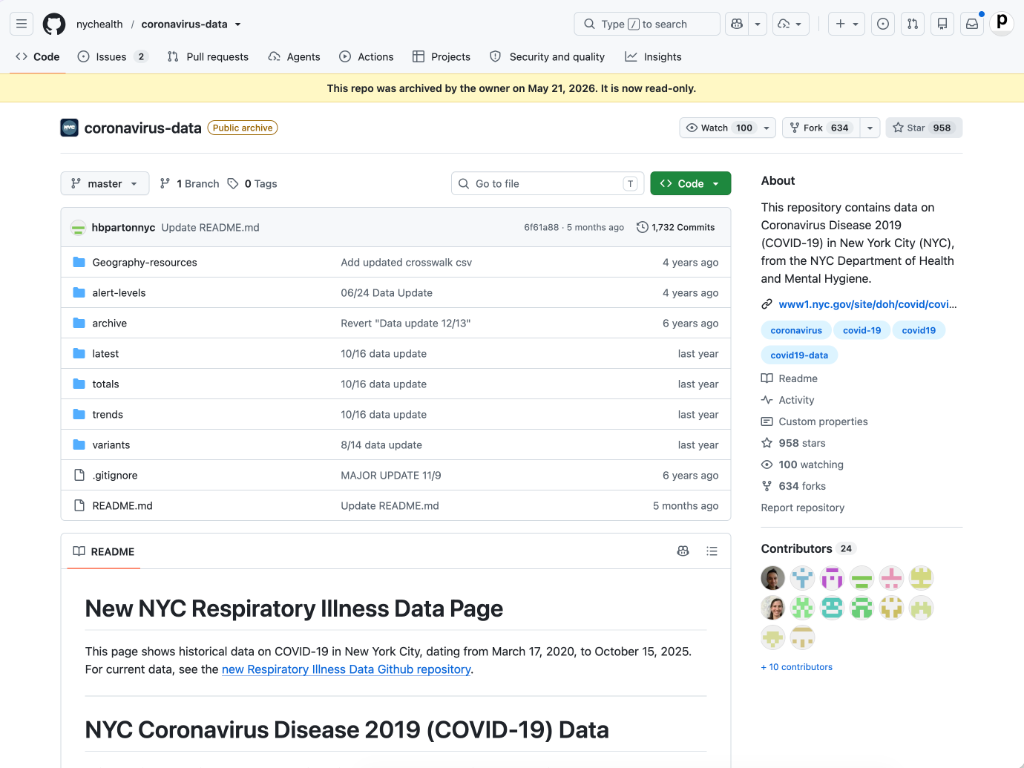The height and width of the screenshot is (768, 1024).
Task: Open pull requests icon in top bar
Action: click(x=912, y=24)
